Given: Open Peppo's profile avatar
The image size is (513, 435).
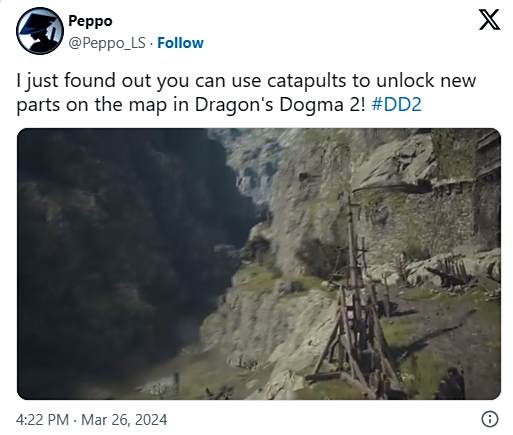Looking at the screenshot, I should click(40, 31).
